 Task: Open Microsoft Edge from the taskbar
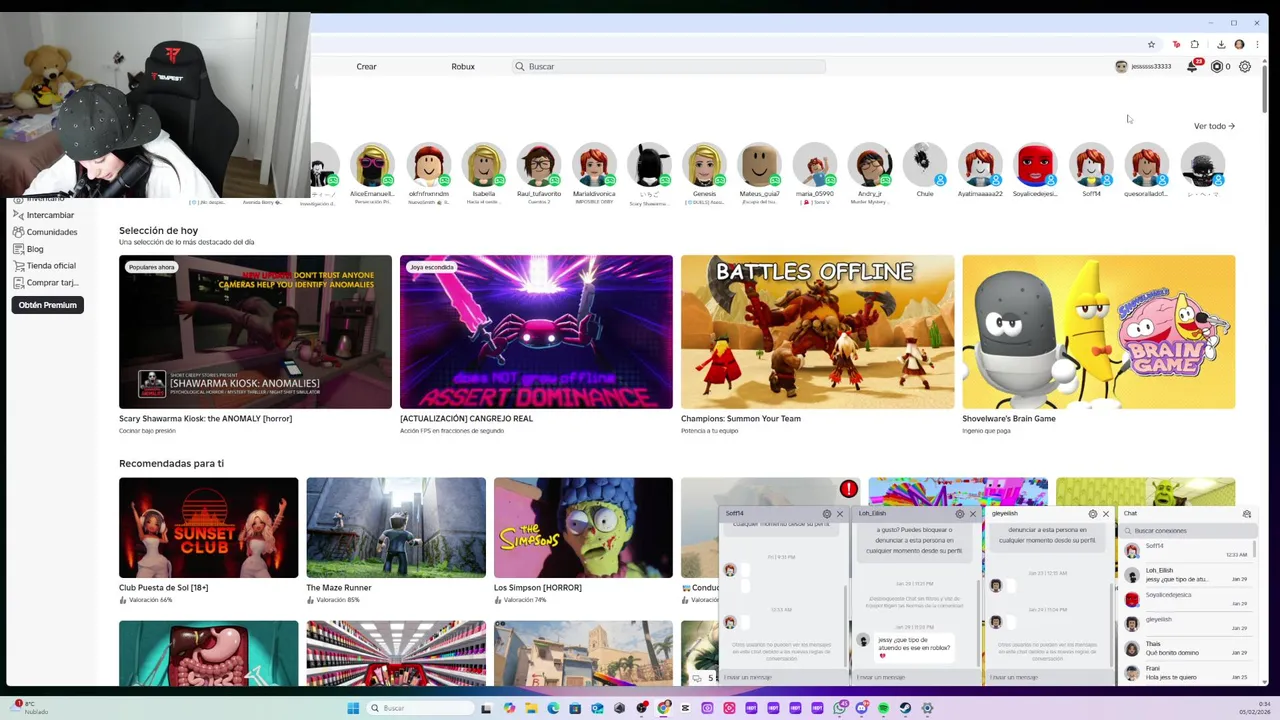(553, 708)
